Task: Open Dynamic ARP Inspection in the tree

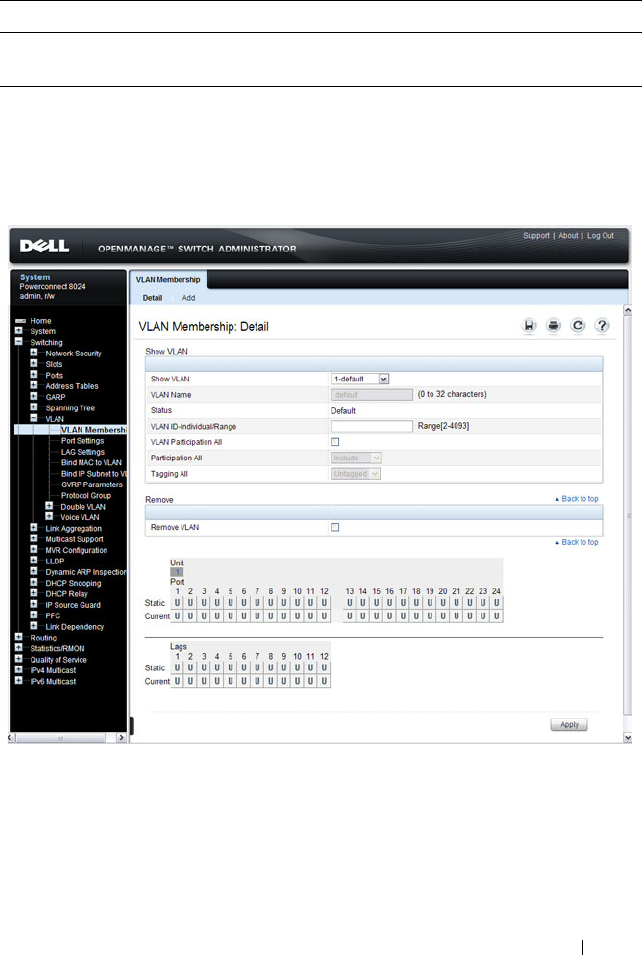Action: click(x=86, y=572)
